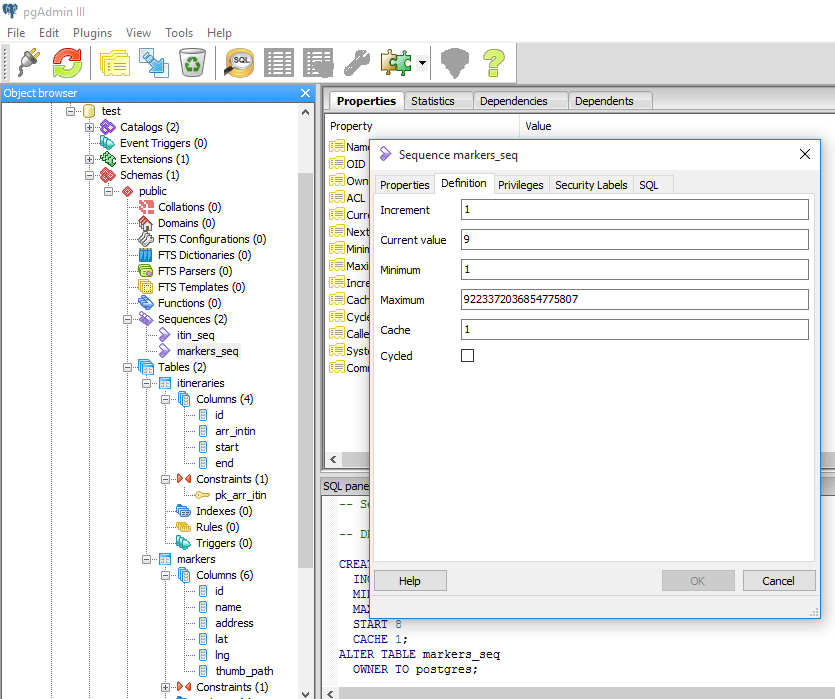Click the filtered View Data icon
835x699 pixels.
pyautogui.click(x=318, y=62)
